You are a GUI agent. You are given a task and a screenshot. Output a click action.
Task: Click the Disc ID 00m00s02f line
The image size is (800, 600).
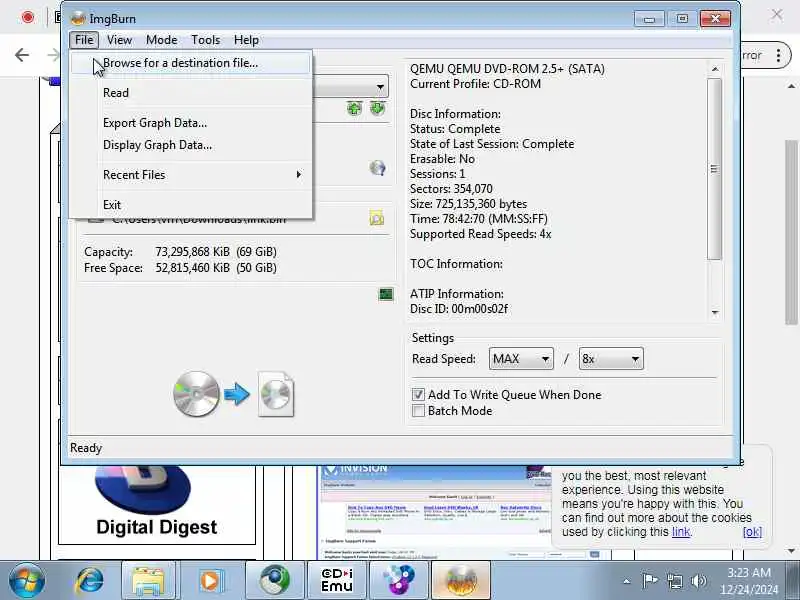click(x=459, y=309)
